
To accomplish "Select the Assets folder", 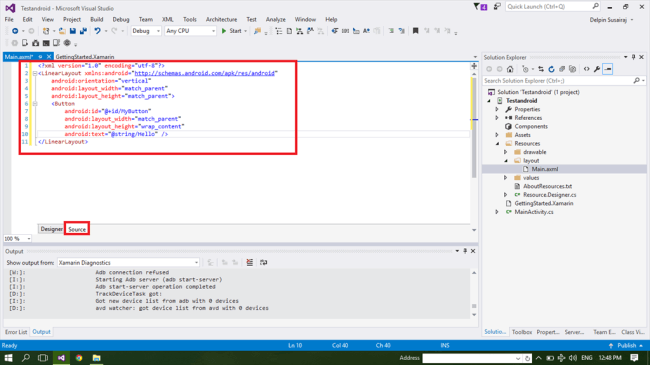I will pyautogui.click(x=522, y=135).
